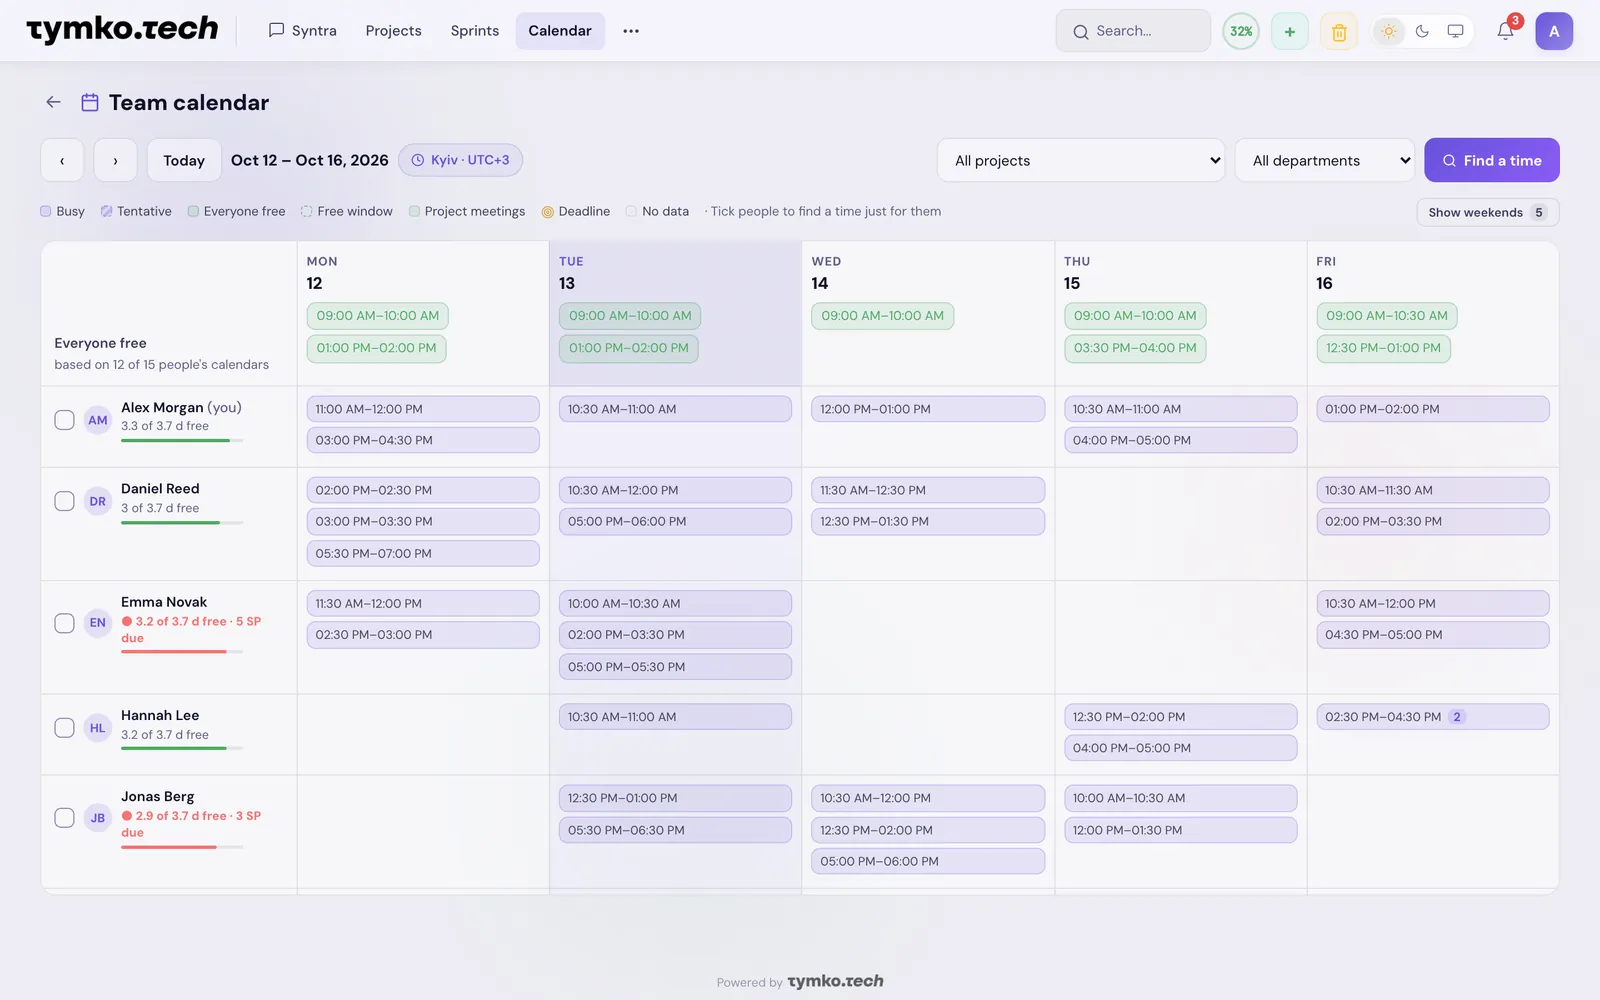Click the Find a time button
This screenshot has height=1000, width=1600.
click(1491, 160)
